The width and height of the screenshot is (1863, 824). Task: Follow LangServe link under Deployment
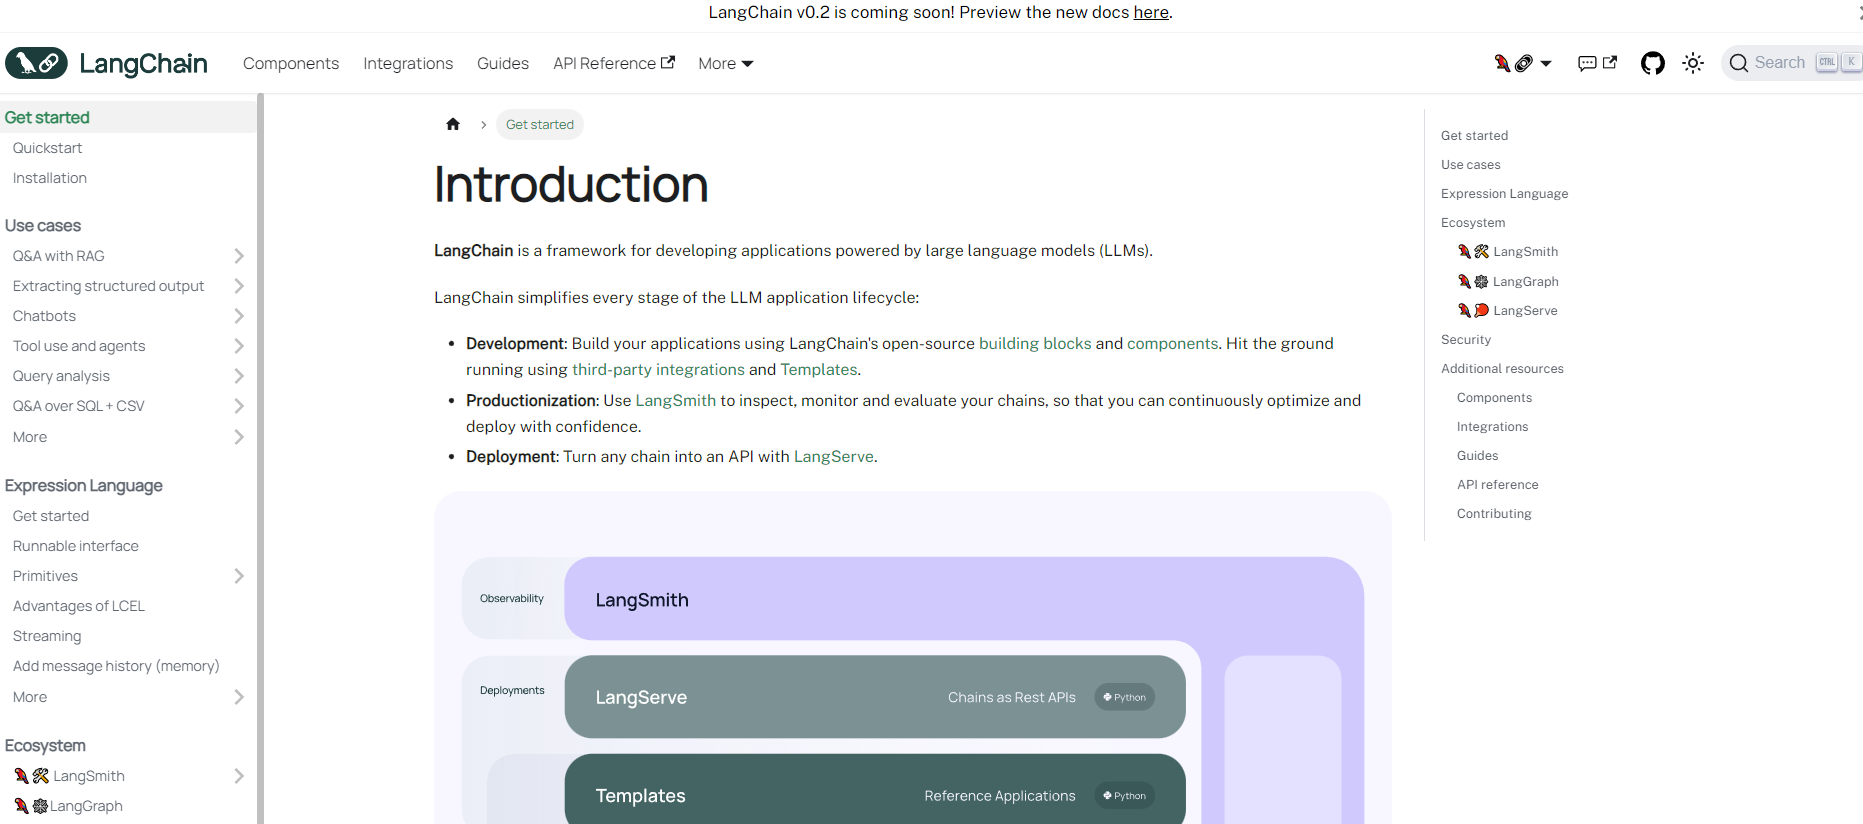834,456
